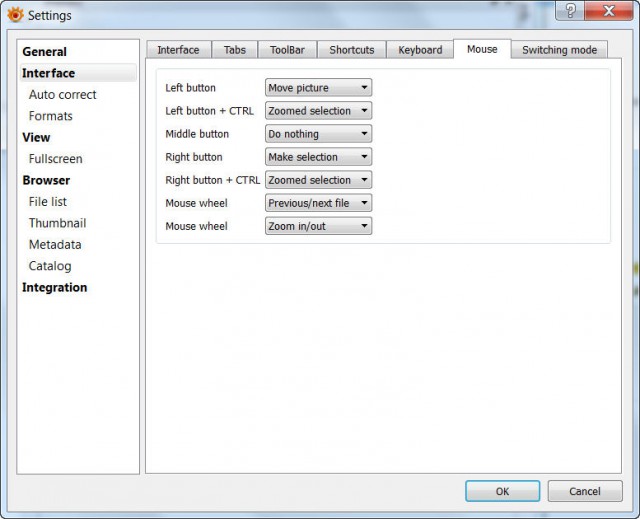Select the Mouse tab
This screenshot has height=519, width=640.
[482, 49]
